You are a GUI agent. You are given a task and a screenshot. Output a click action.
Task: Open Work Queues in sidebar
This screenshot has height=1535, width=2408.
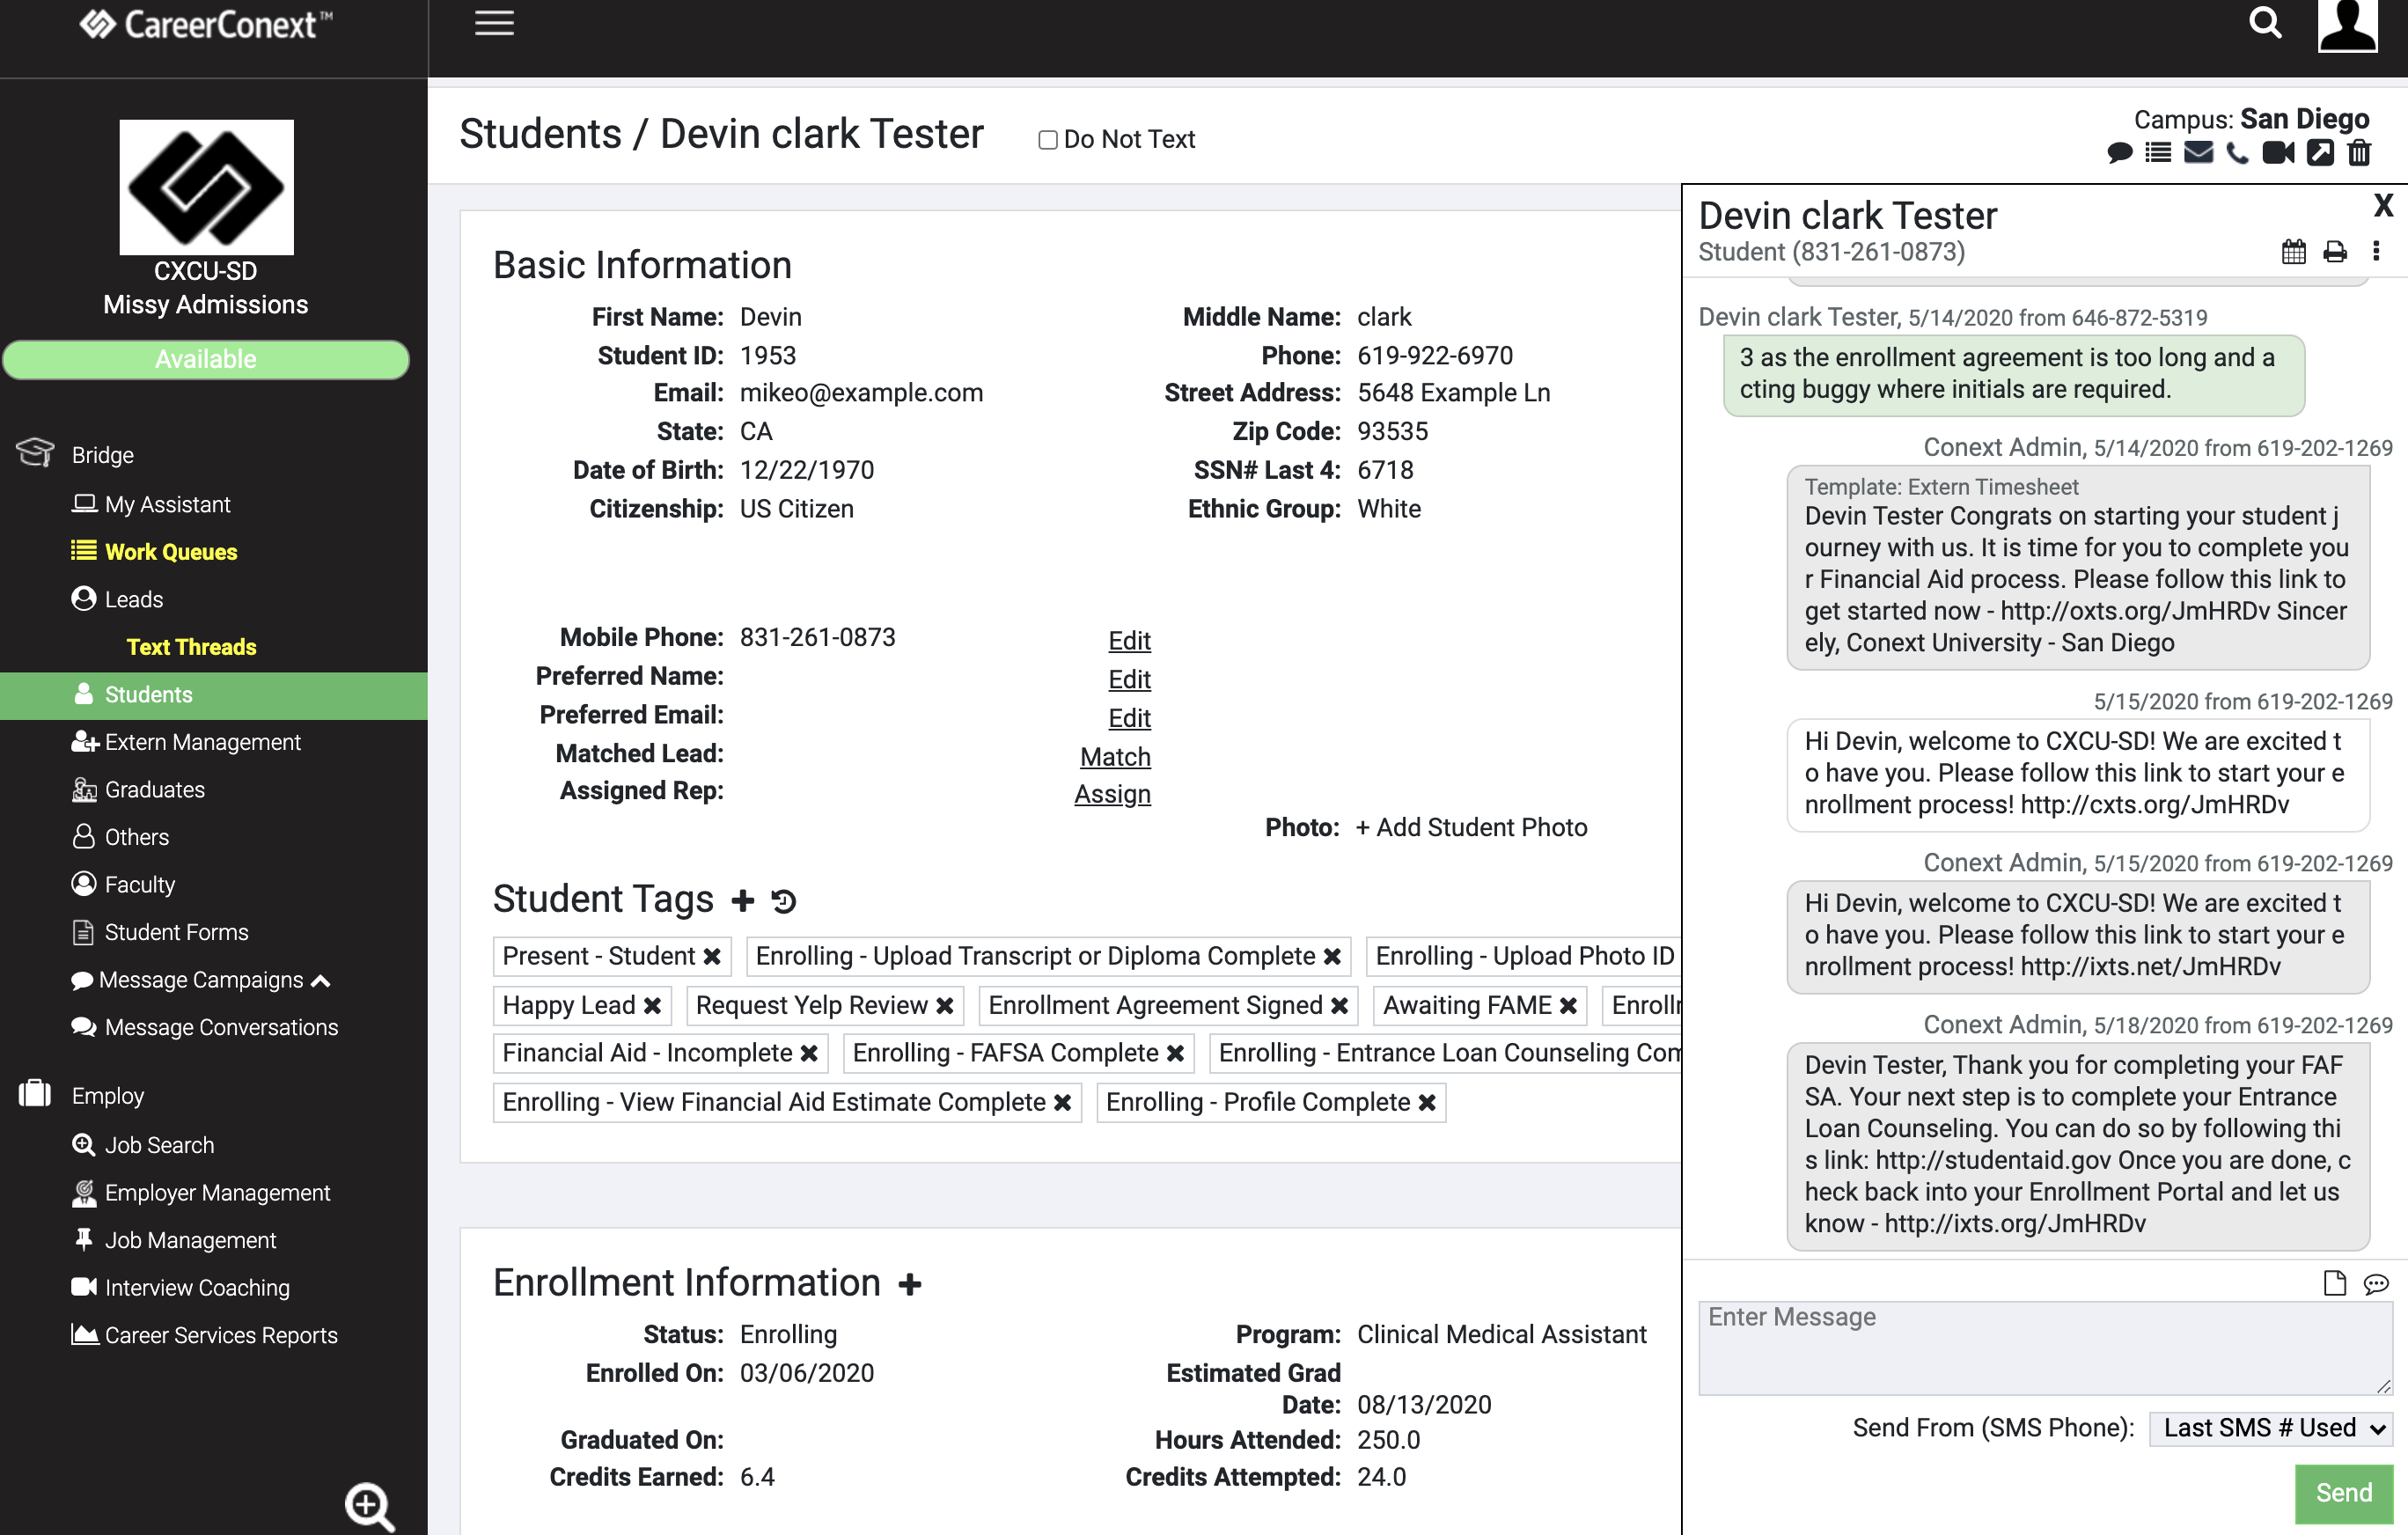(154, 552)
